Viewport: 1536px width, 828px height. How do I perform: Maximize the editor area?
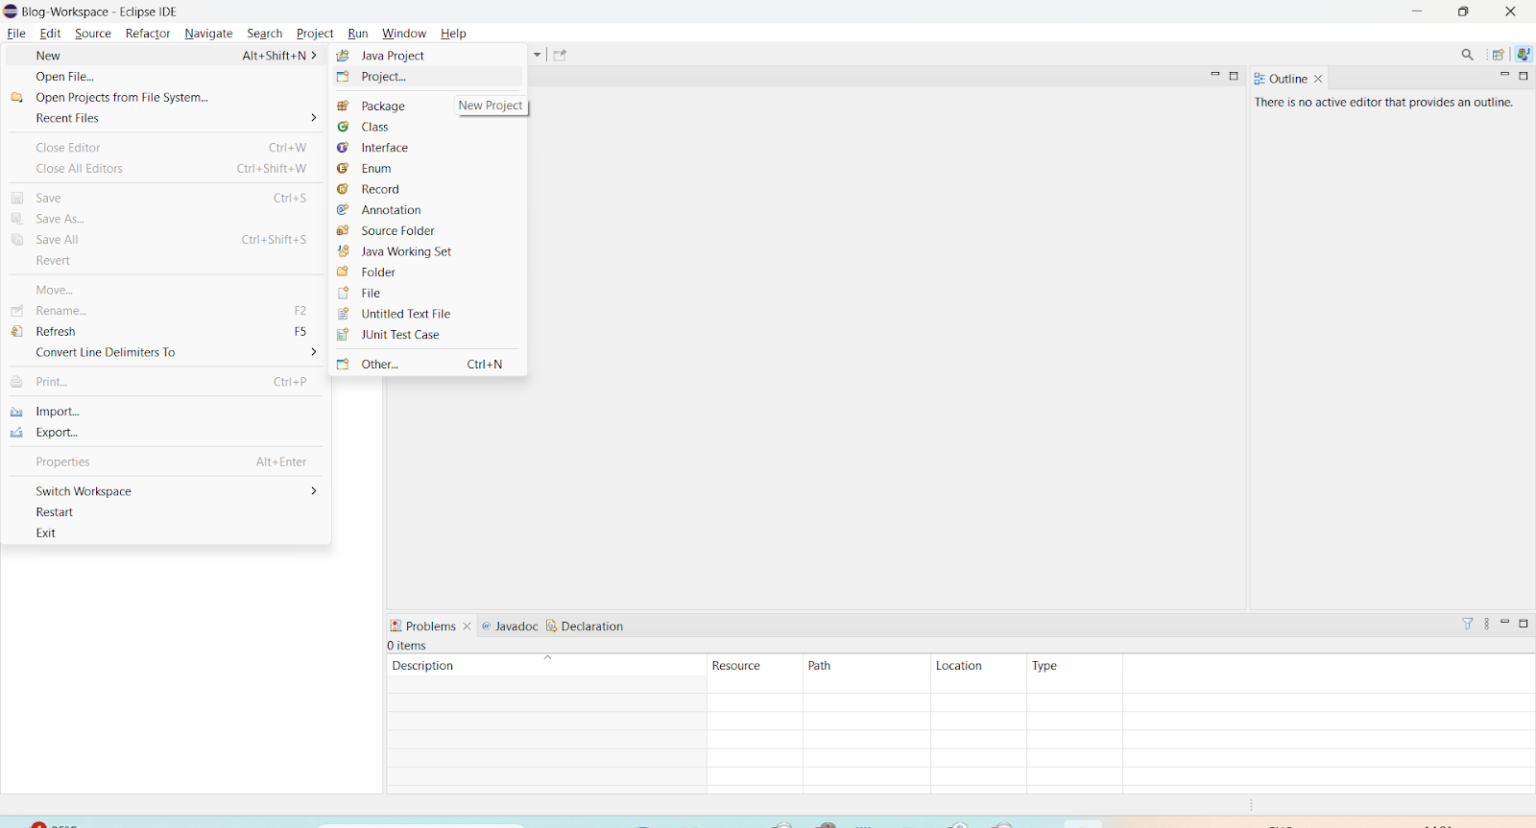point(1234,74)
